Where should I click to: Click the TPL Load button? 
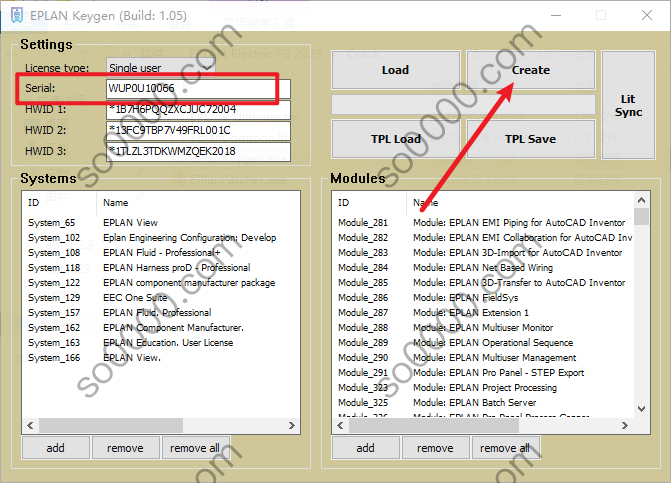pyautogui.click(x=395, y=139)
